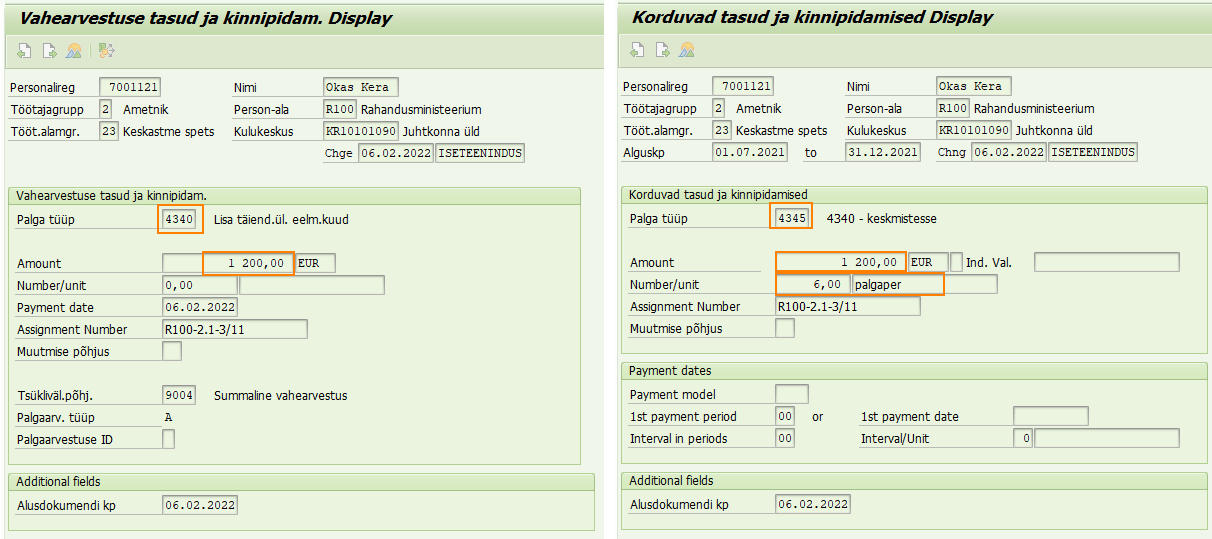The width and height of the screenshot is (1212, 539).
Task: Open overview mountain icon in right toolbar
Action: (x=686, y=49)
